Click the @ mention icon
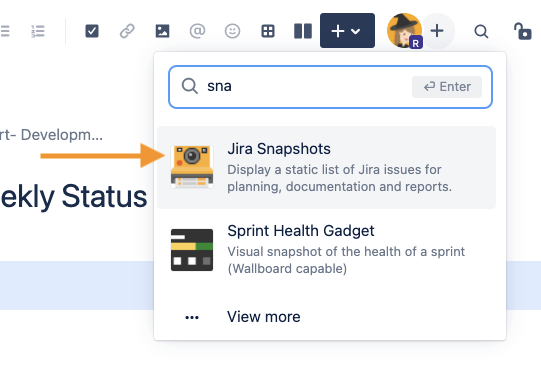Screen dimensions: 541x365 pos(197,31)
